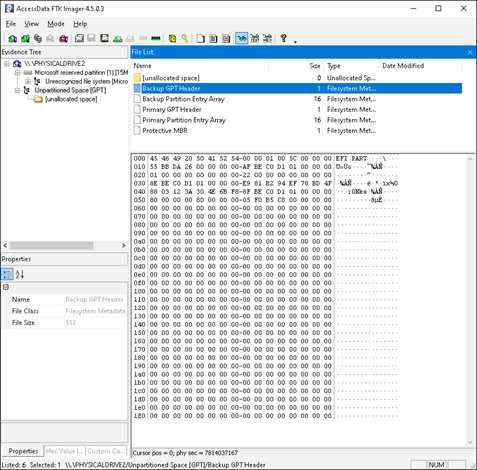This screenshot has width=477, height=470.
Task: Click Evidence Tree scrollbar left arrow
Action: [5, 246]
